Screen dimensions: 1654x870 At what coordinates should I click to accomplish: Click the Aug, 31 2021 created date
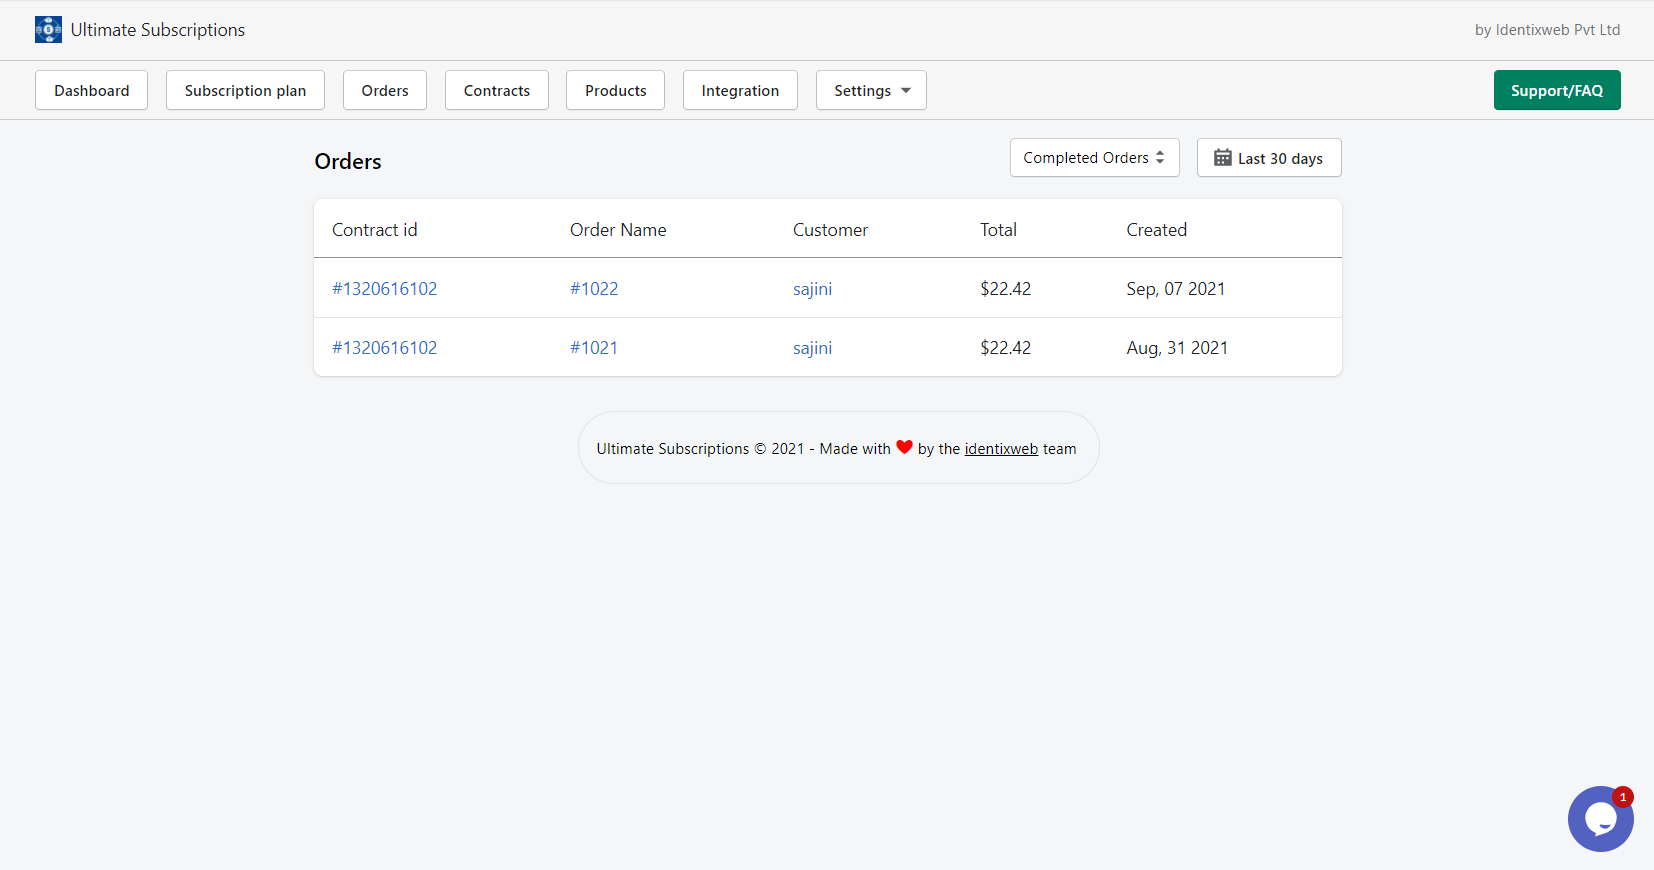pyautogui.click(x=1177, y=348)
